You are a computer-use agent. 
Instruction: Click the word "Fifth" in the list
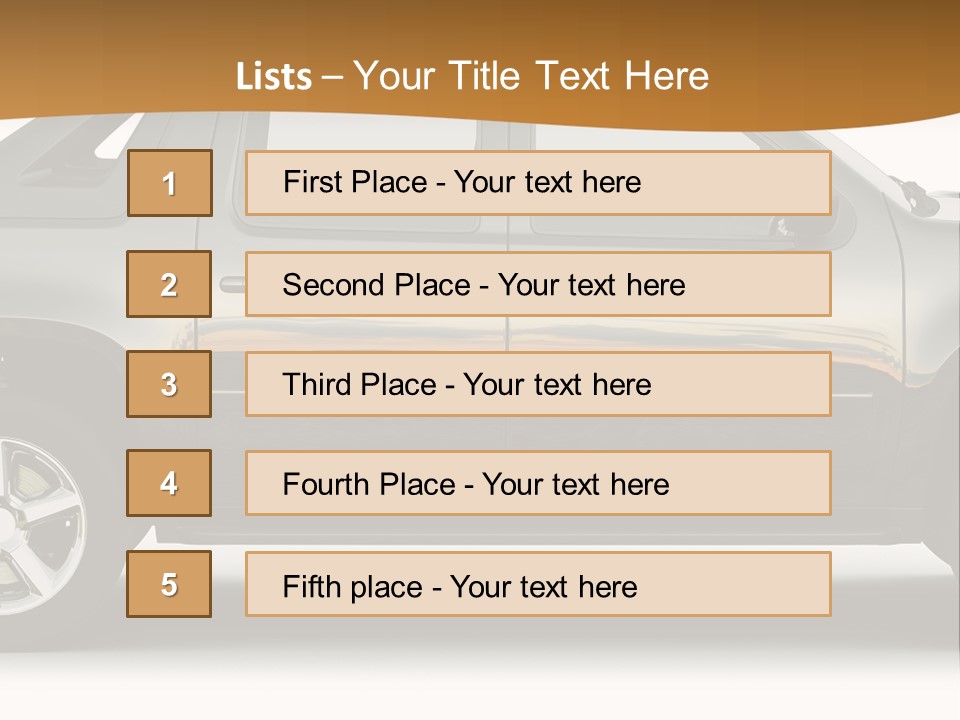point(313,586)
